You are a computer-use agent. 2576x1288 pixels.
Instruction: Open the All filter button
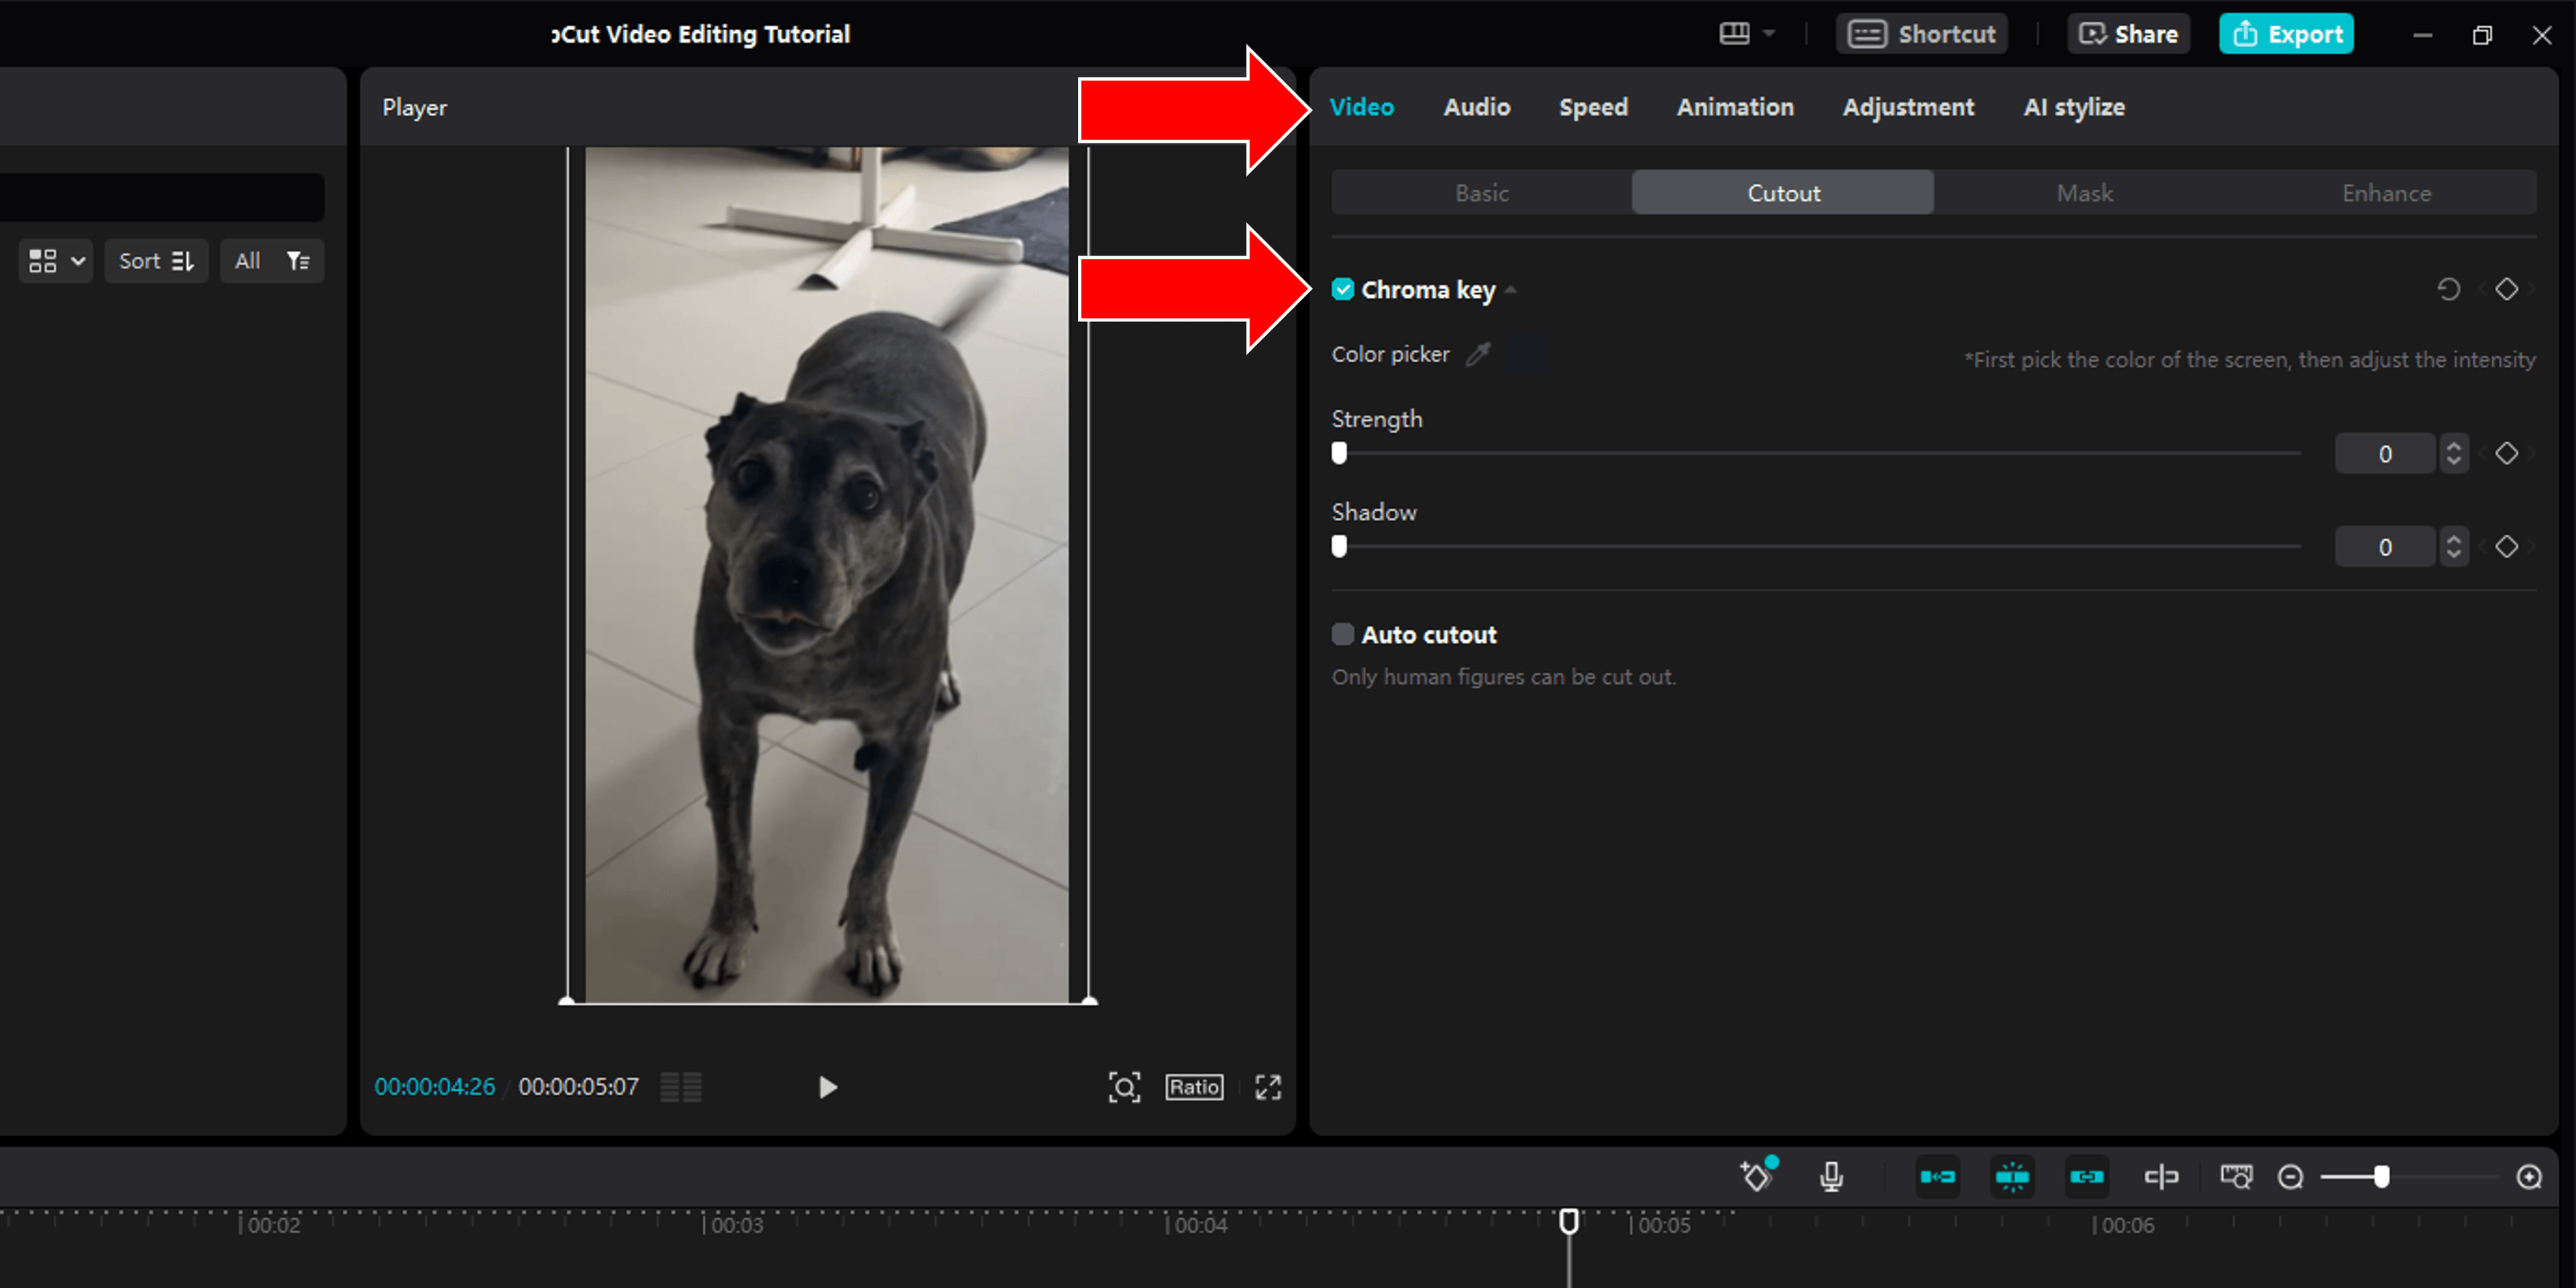[x=272, y=261]
